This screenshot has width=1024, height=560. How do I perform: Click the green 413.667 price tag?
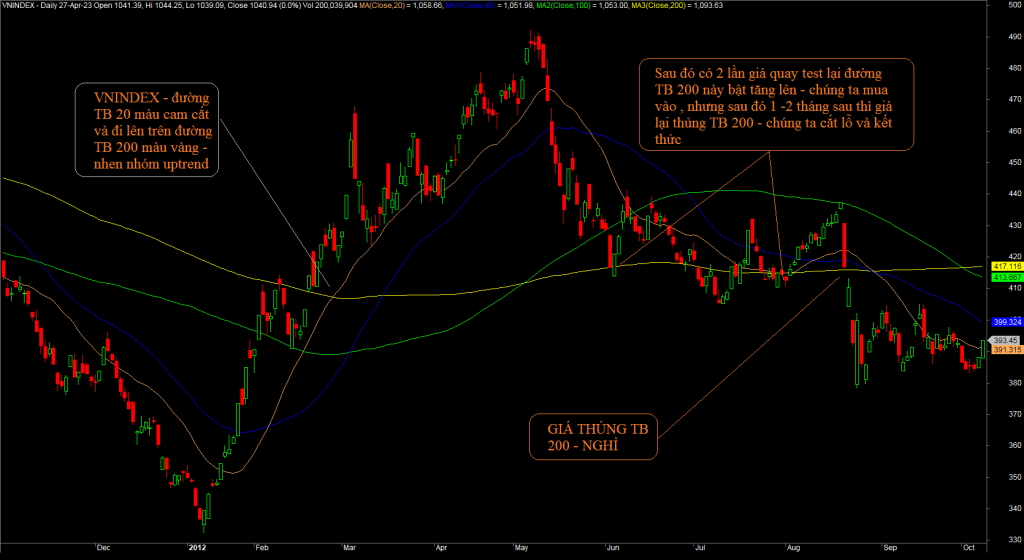(x=1007, y=277)
